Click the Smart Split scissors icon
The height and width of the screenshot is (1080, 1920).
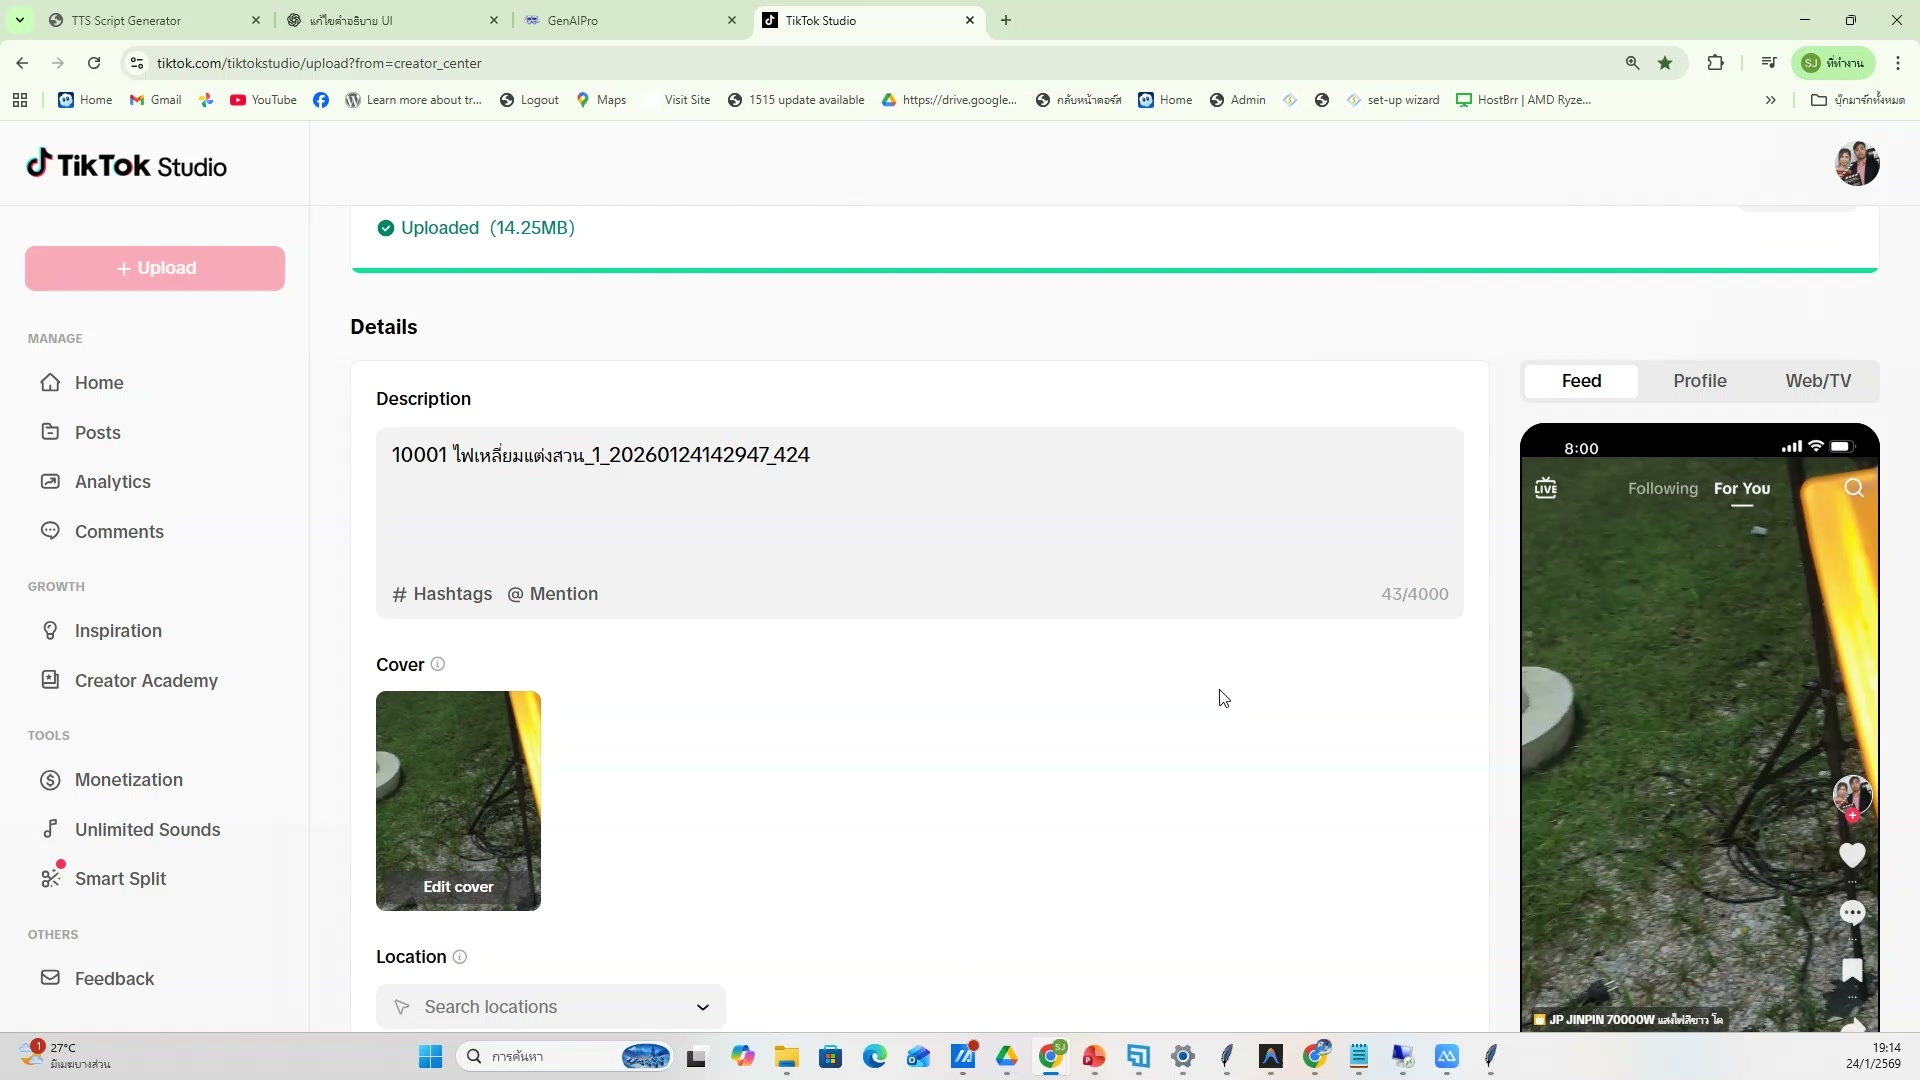(x=50, y=878)
